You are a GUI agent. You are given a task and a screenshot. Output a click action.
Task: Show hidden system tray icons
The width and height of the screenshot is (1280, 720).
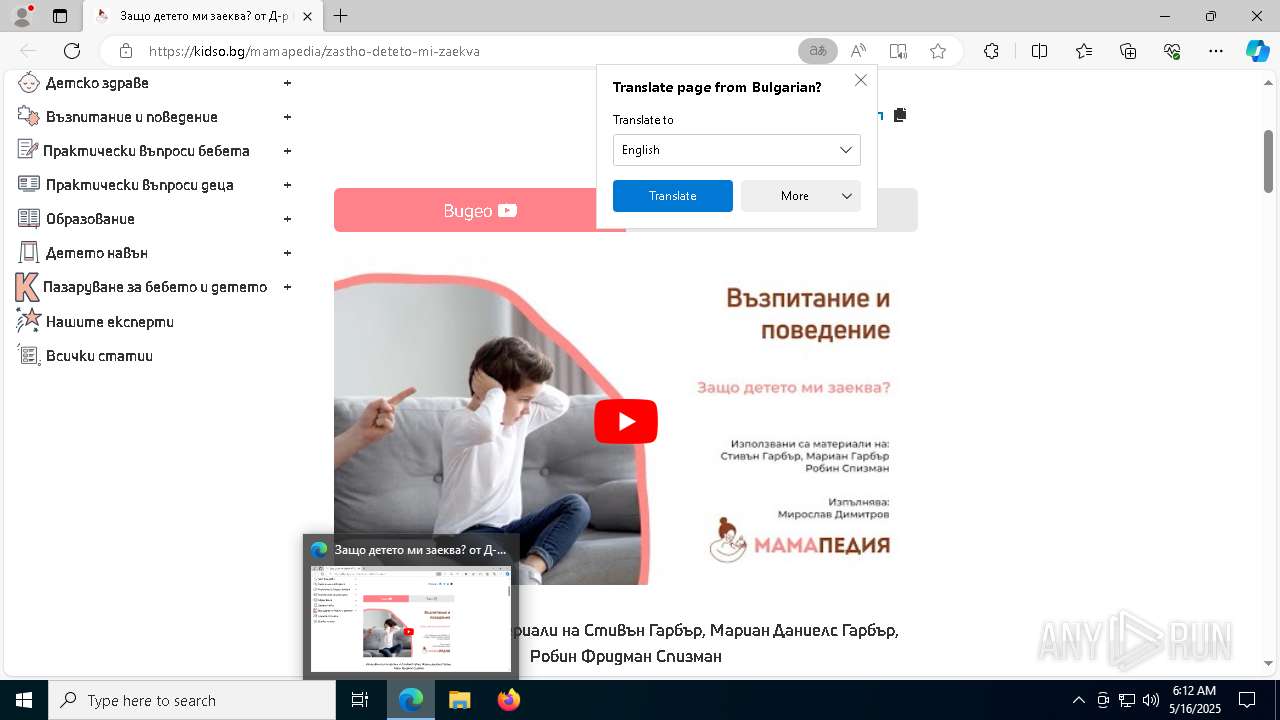1078,700
